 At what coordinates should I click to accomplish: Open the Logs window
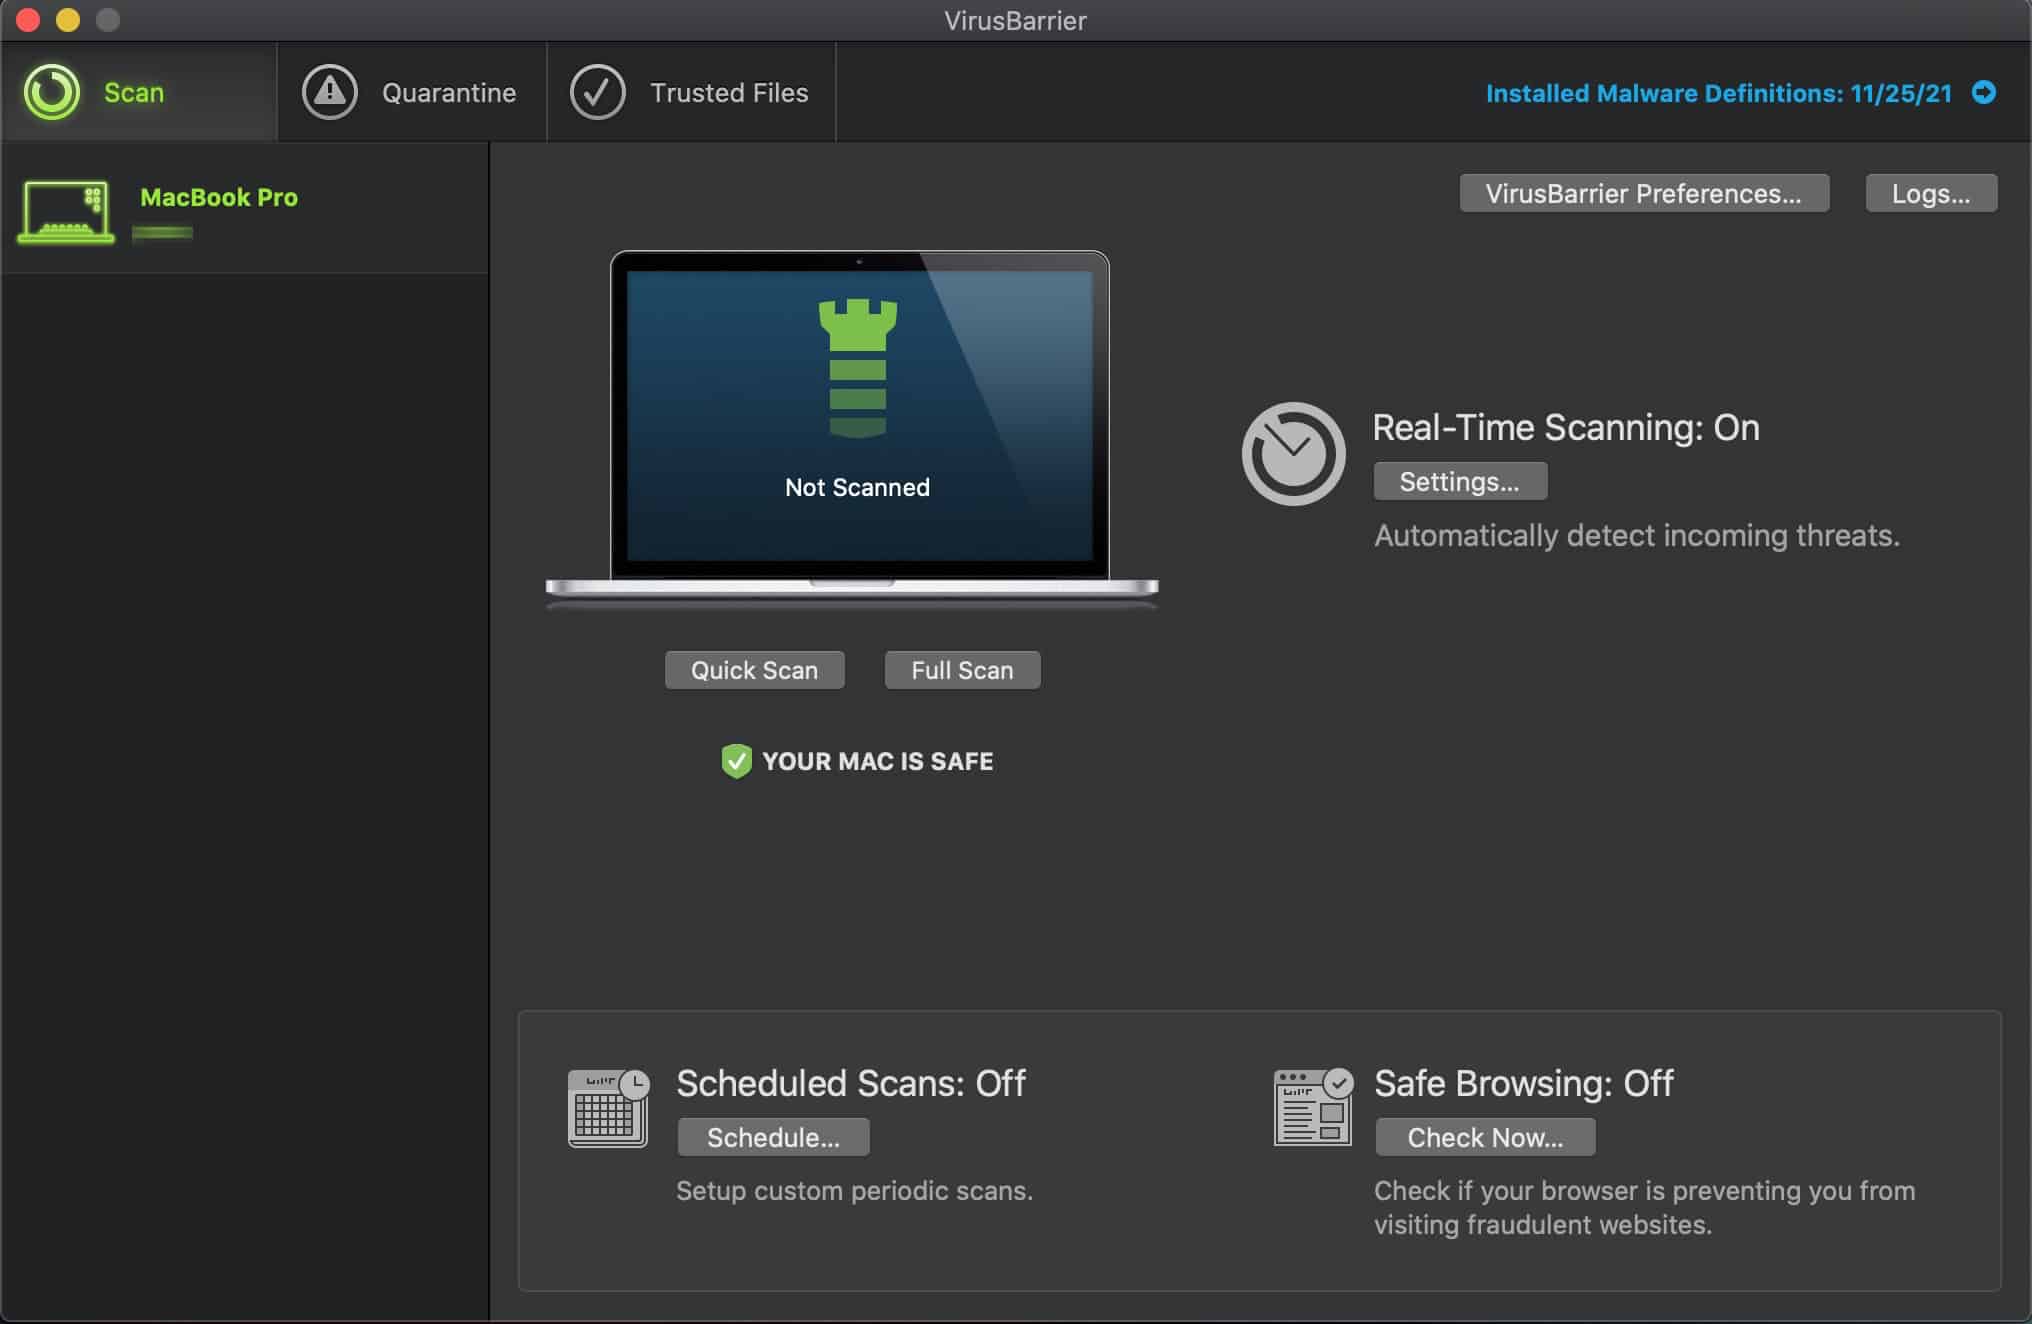[x=1931, y=193]
